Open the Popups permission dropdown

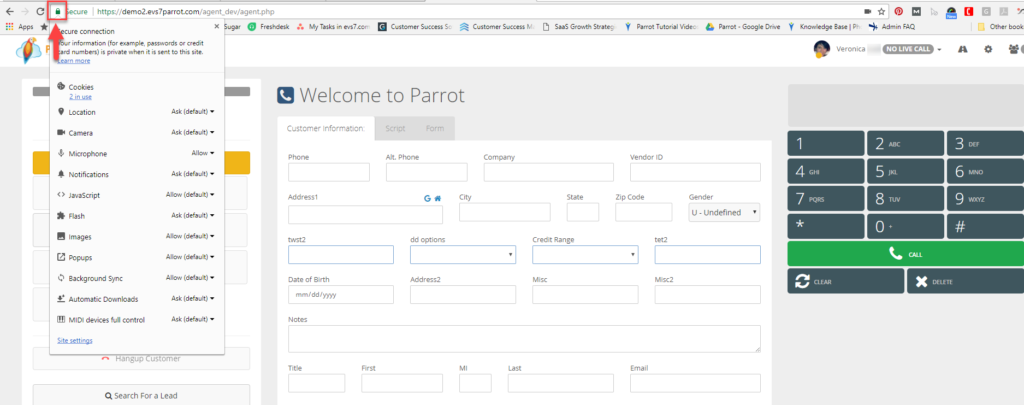[x=190, y=257]
